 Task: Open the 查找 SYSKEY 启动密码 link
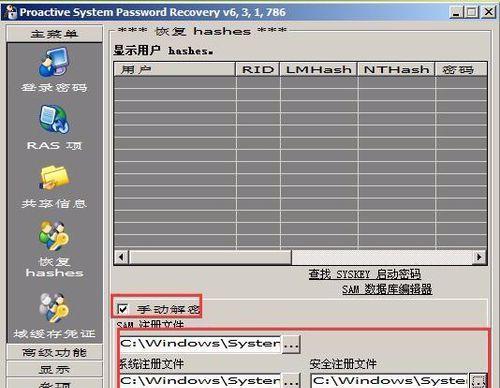click(x=364, y=274)
